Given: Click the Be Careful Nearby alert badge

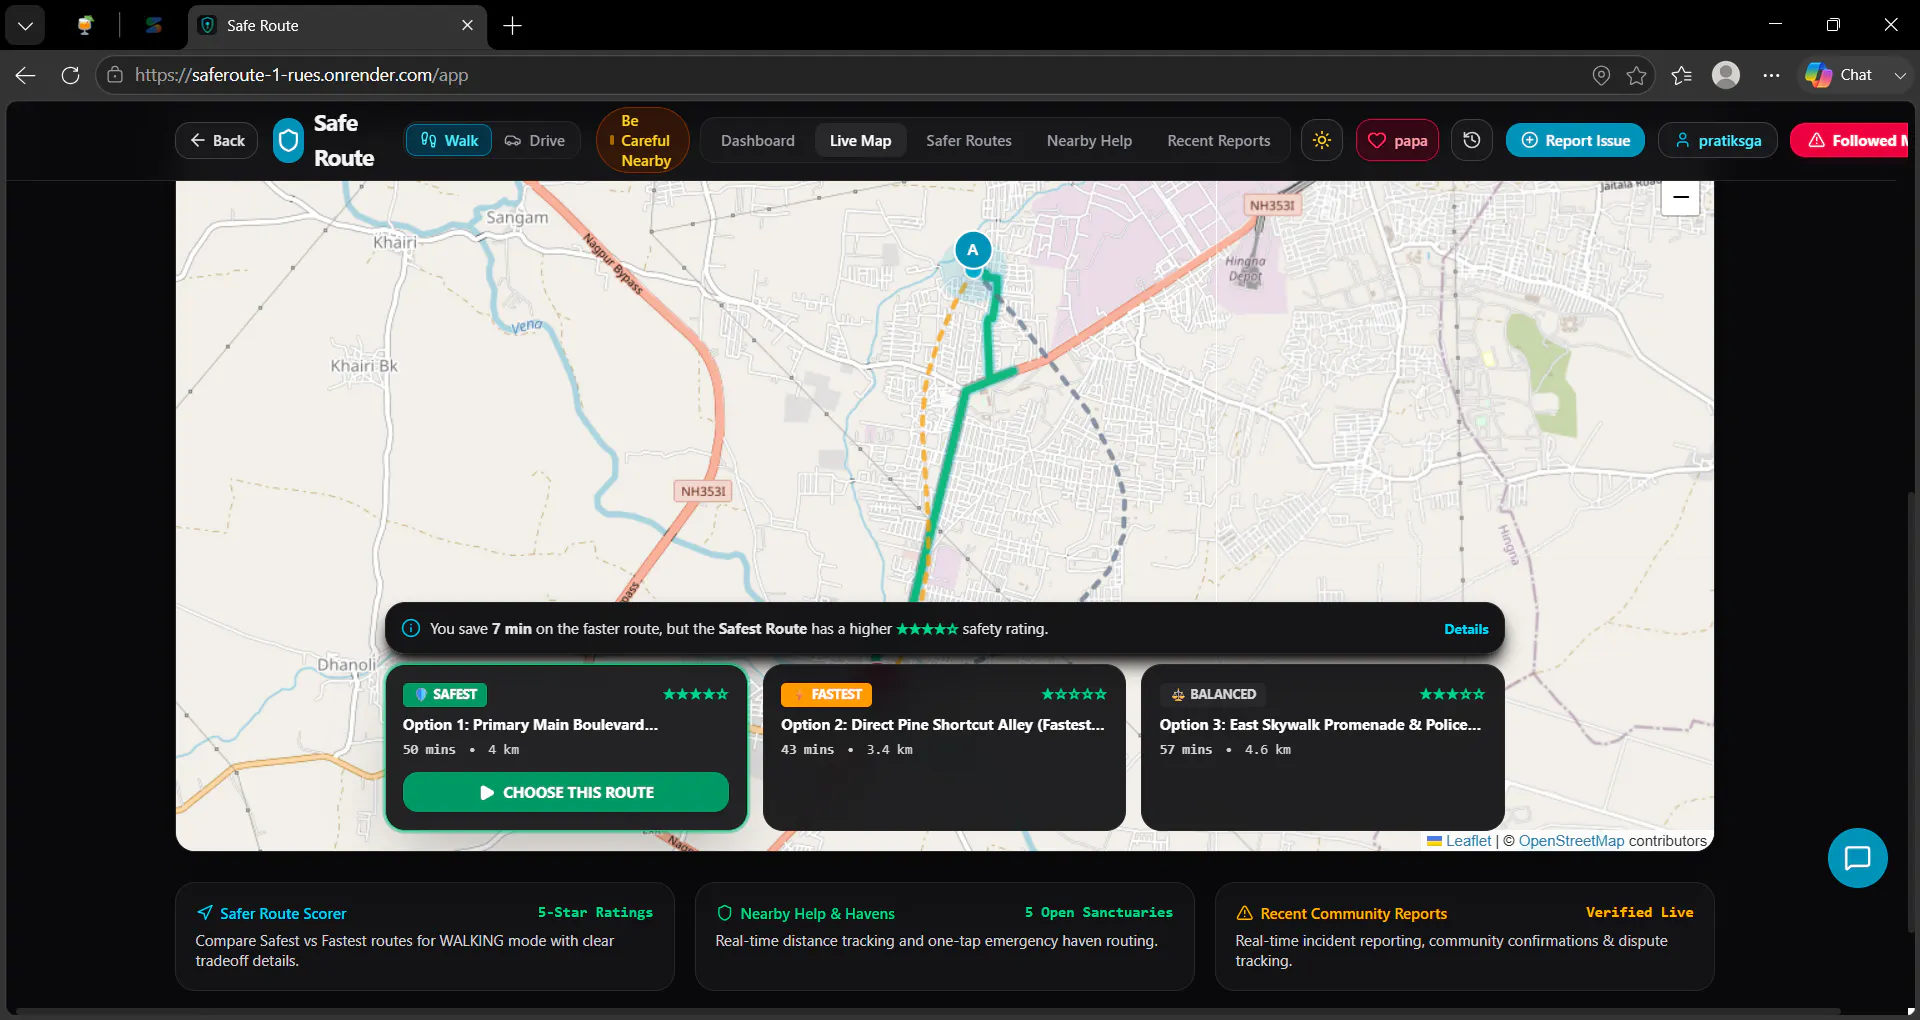Looking at the screenshot, I should click(x=643, y=140).
